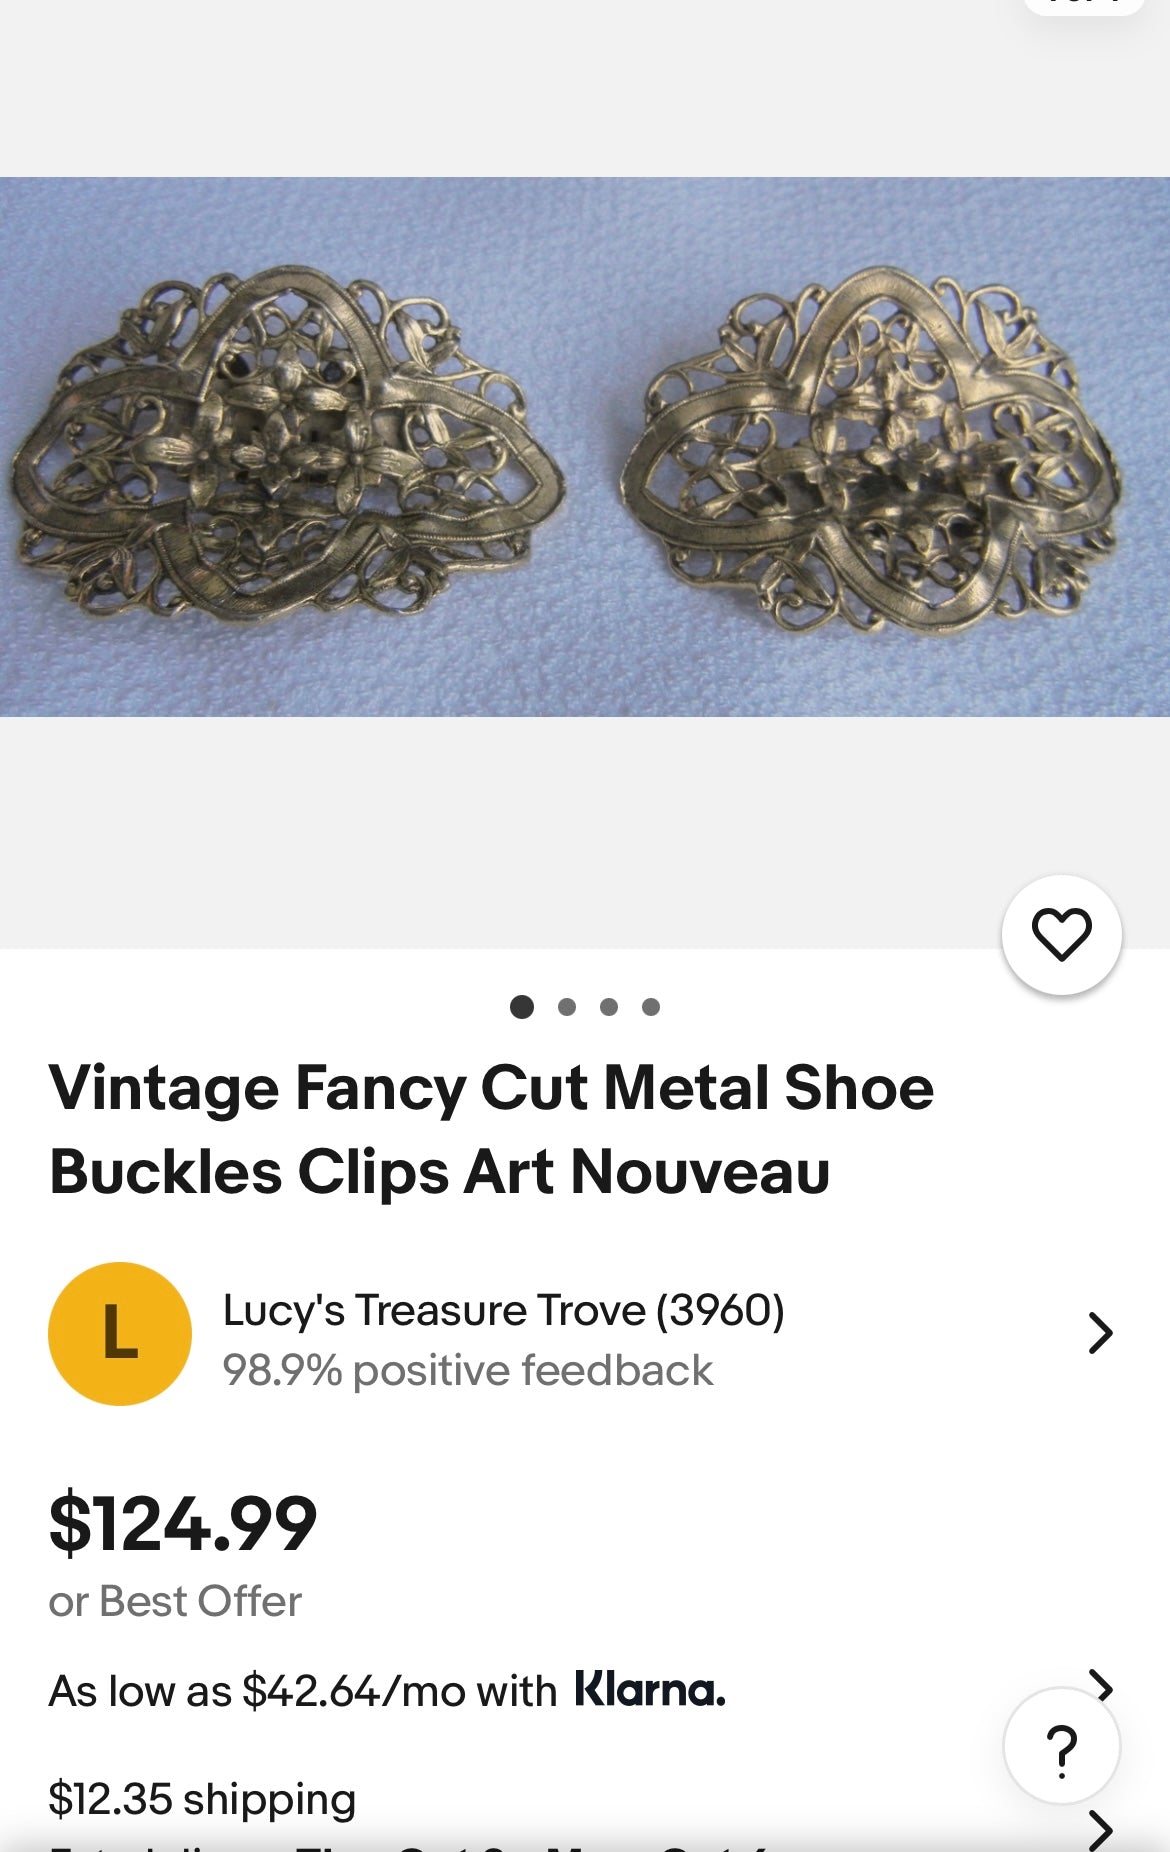Tap the Klarna logo
The height and width of the screenshot is (1852, 1170).
(x=650, y=1690)
